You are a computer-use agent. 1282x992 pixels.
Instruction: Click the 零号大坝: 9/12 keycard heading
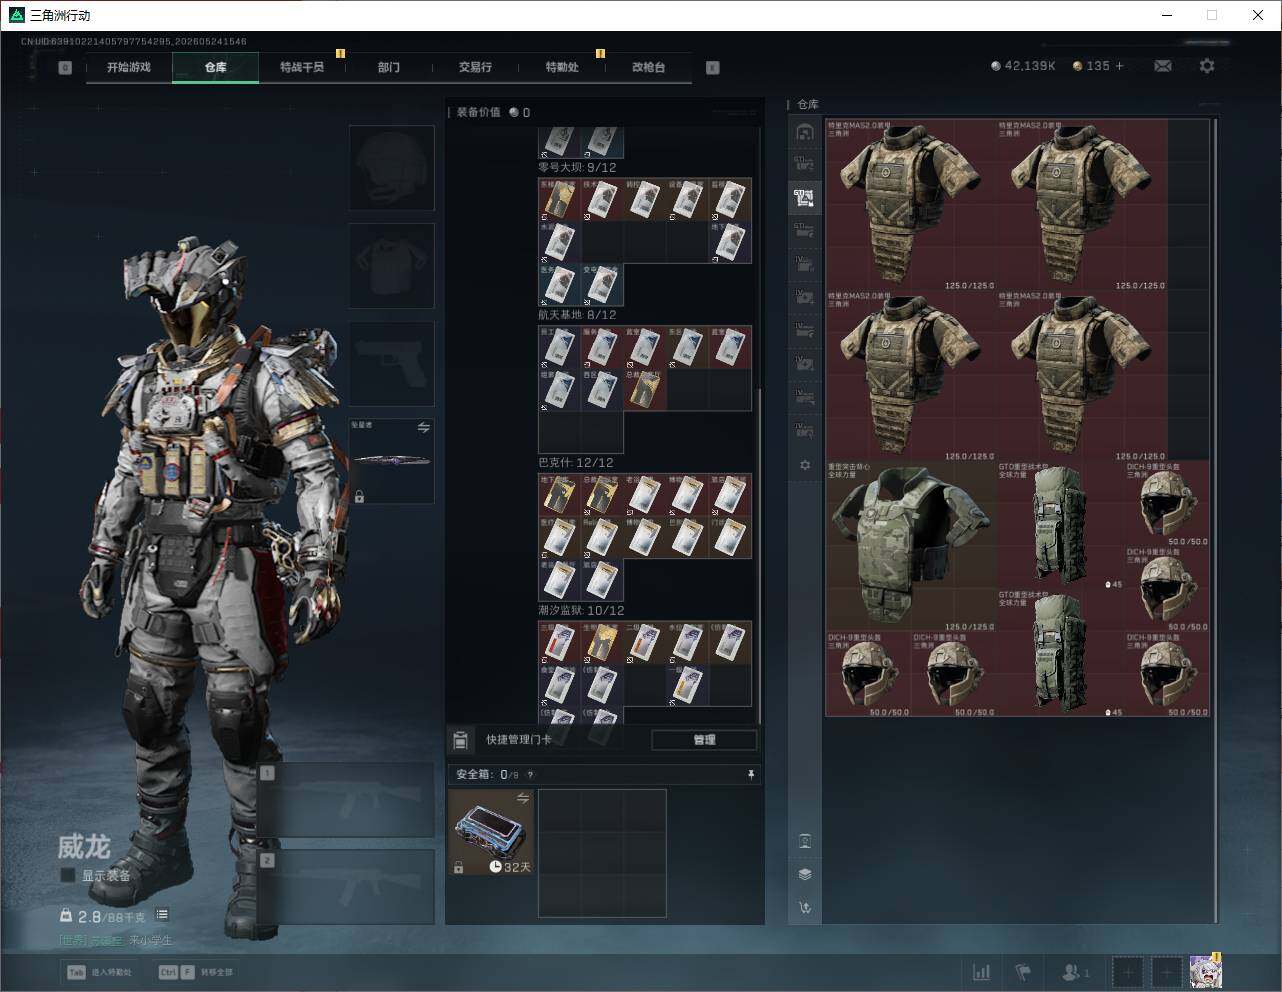(x=577, y=168)
